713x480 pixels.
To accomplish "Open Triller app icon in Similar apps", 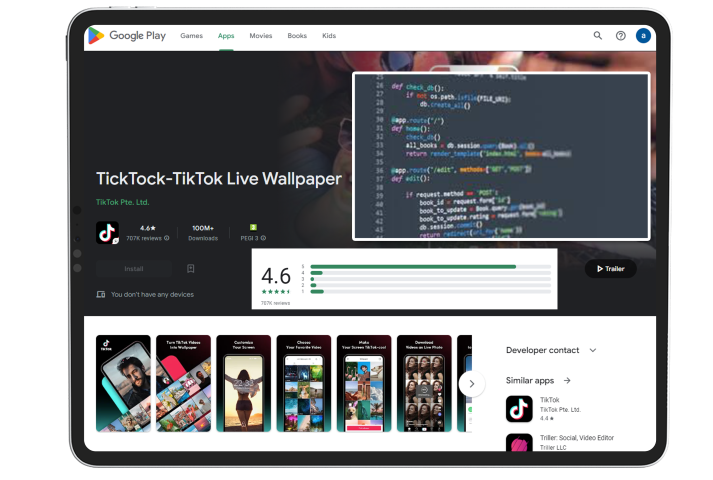I will click(519, 442).
